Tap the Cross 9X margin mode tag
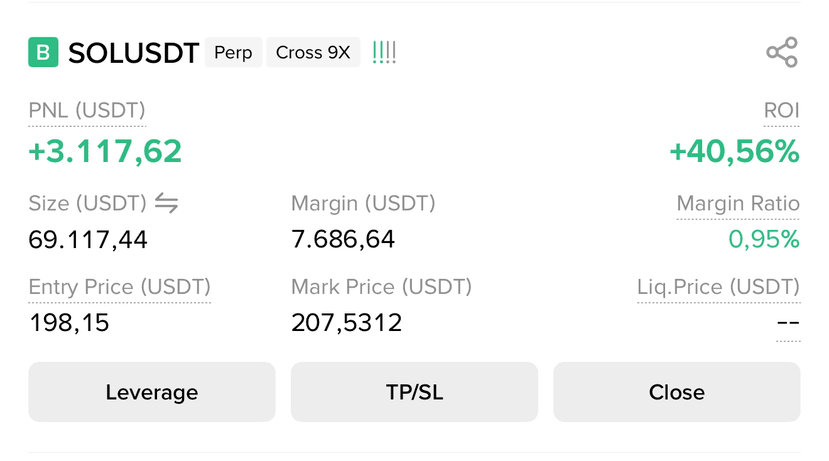 click(x=313, y=52)
